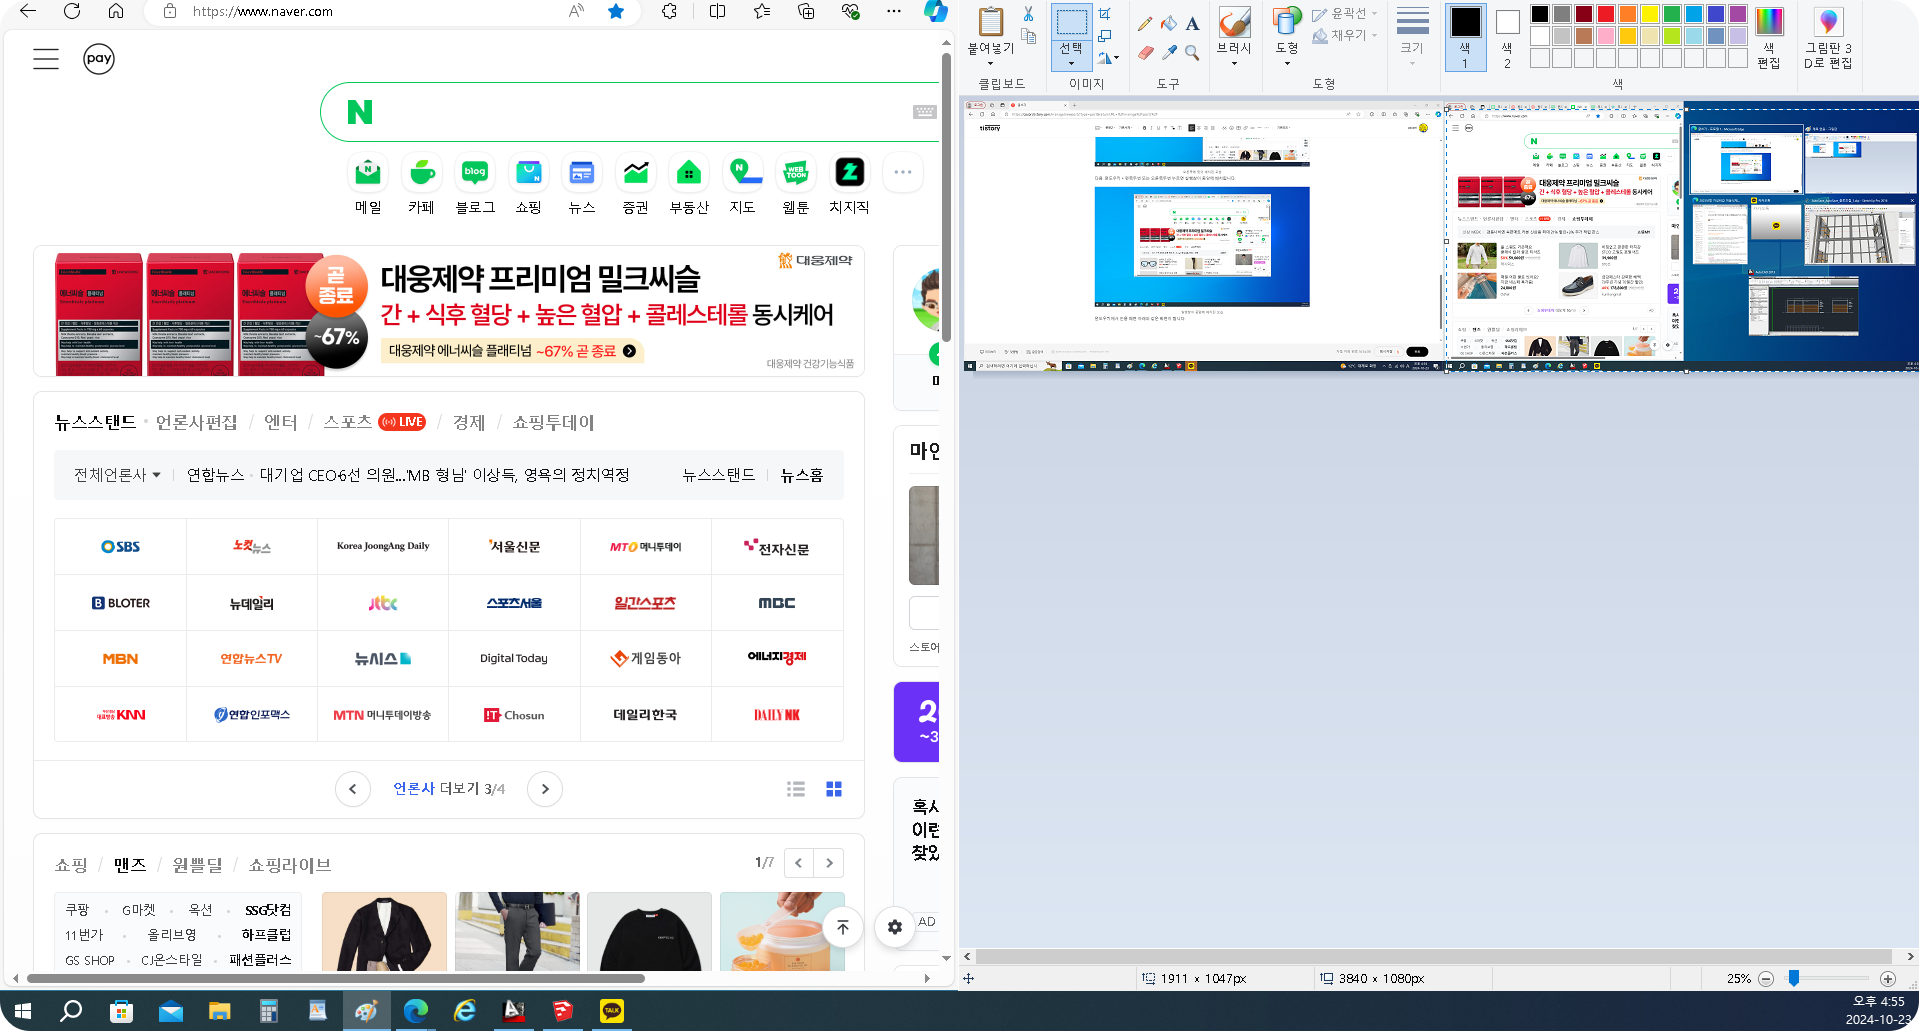Pick the Fill bucket tool in Paint
This screenshot has width=1919, height=1031.
click(1169, 24)
